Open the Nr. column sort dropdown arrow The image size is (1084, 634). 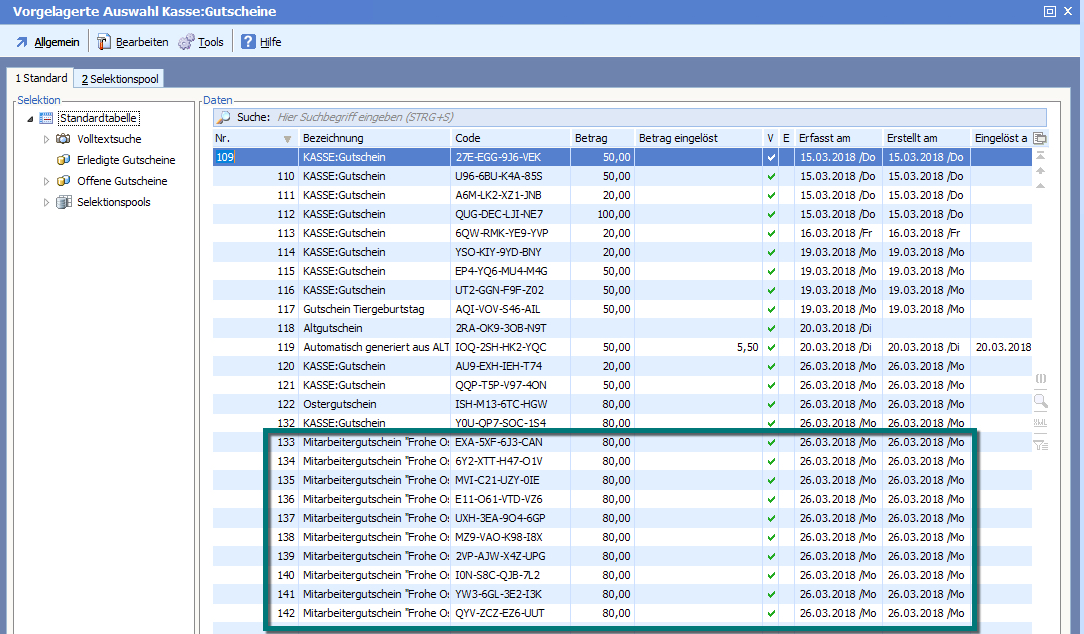tap(288, 138)
